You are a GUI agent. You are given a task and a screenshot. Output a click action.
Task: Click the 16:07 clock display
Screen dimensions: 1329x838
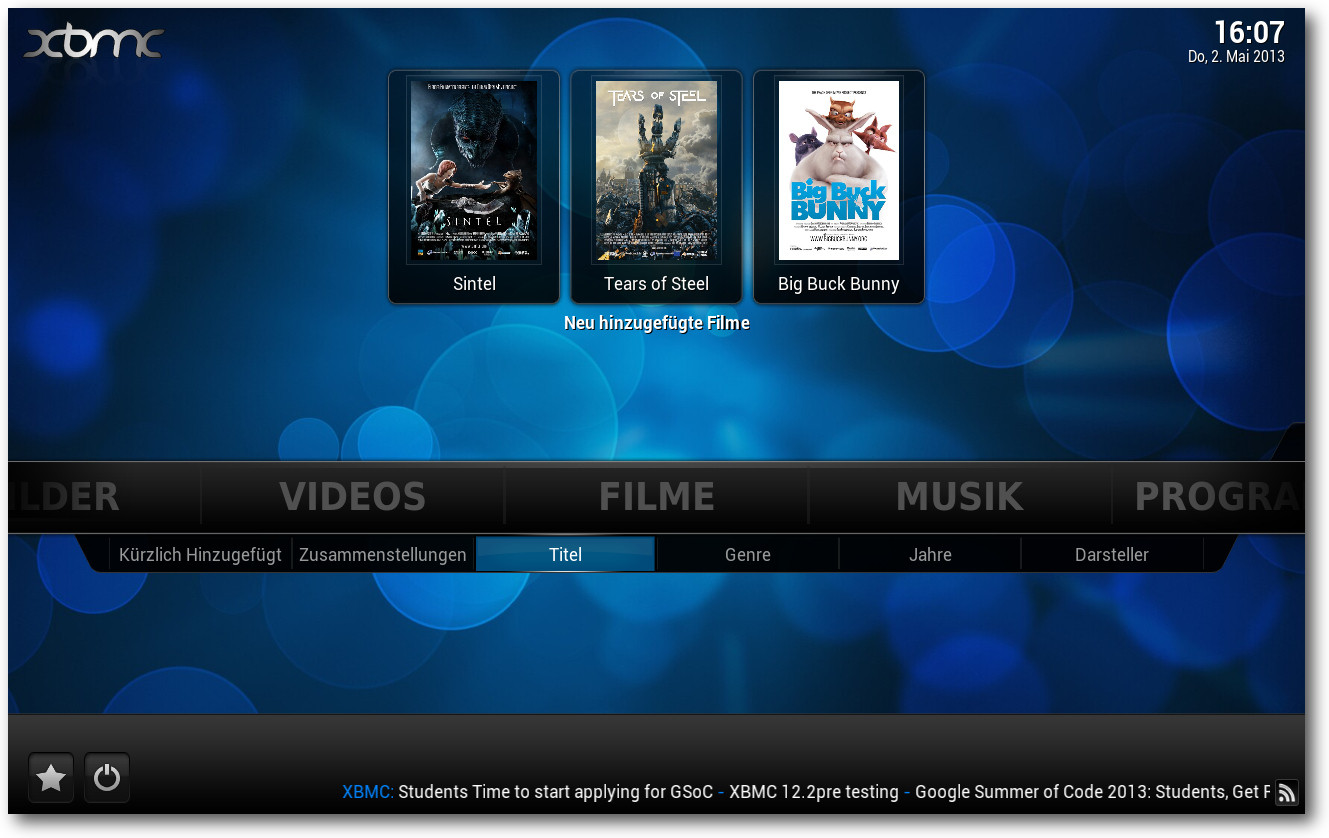1249,32
